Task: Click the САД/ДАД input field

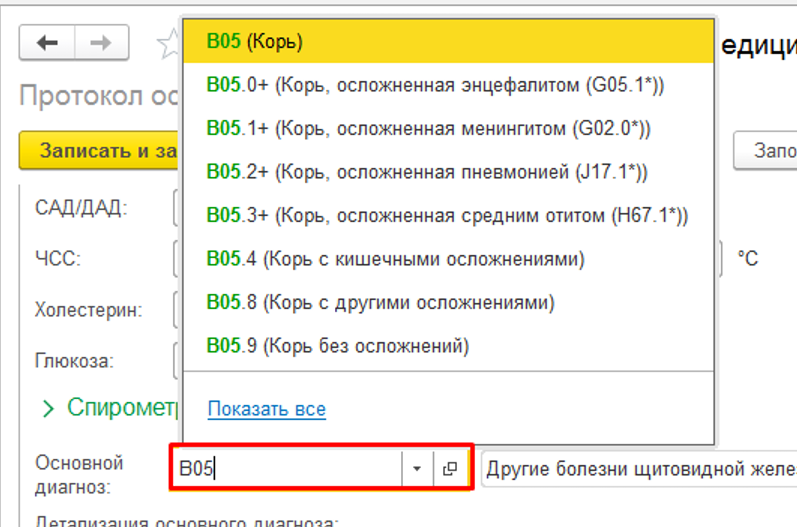Action: click(176, 208)
